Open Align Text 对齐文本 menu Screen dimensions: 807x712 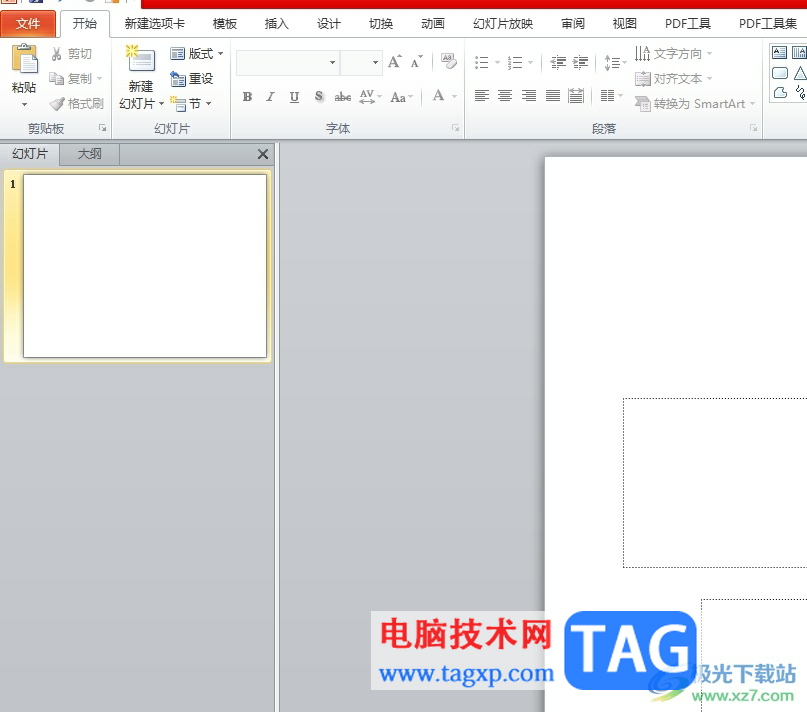[x=673, y=79]
